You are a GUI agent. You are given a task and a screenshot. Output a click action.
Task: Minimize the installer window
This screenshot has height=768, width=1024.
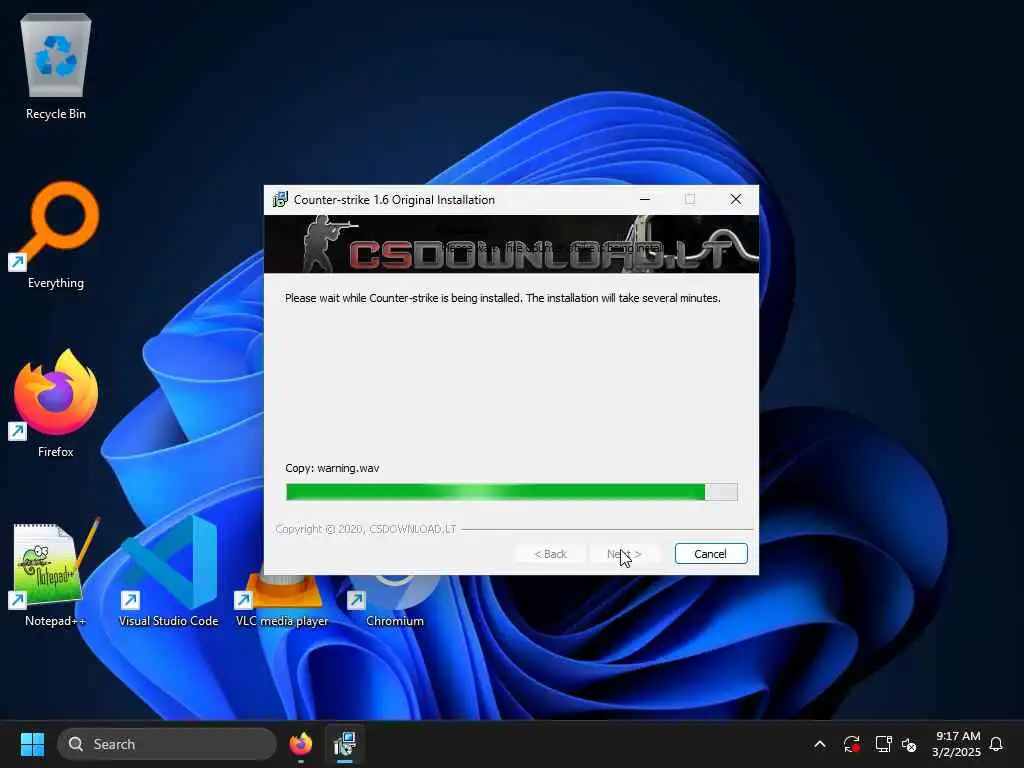click(645, 199)
